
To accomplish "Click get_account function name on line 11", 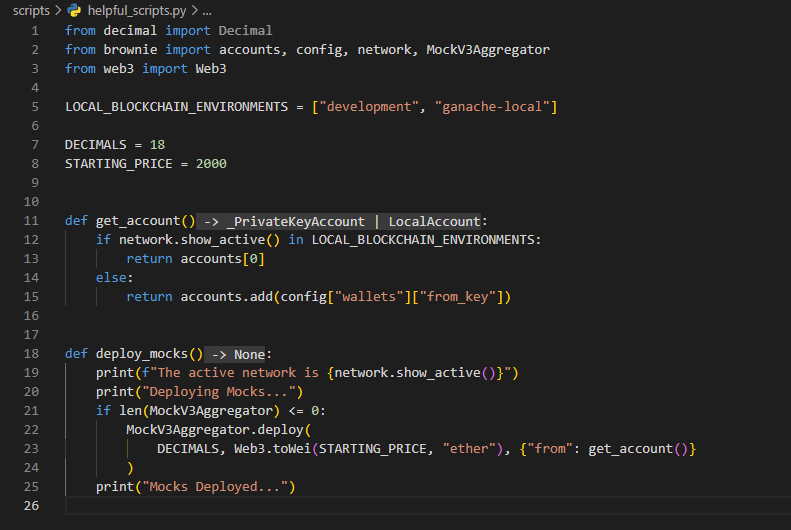I will pos(138,221).
